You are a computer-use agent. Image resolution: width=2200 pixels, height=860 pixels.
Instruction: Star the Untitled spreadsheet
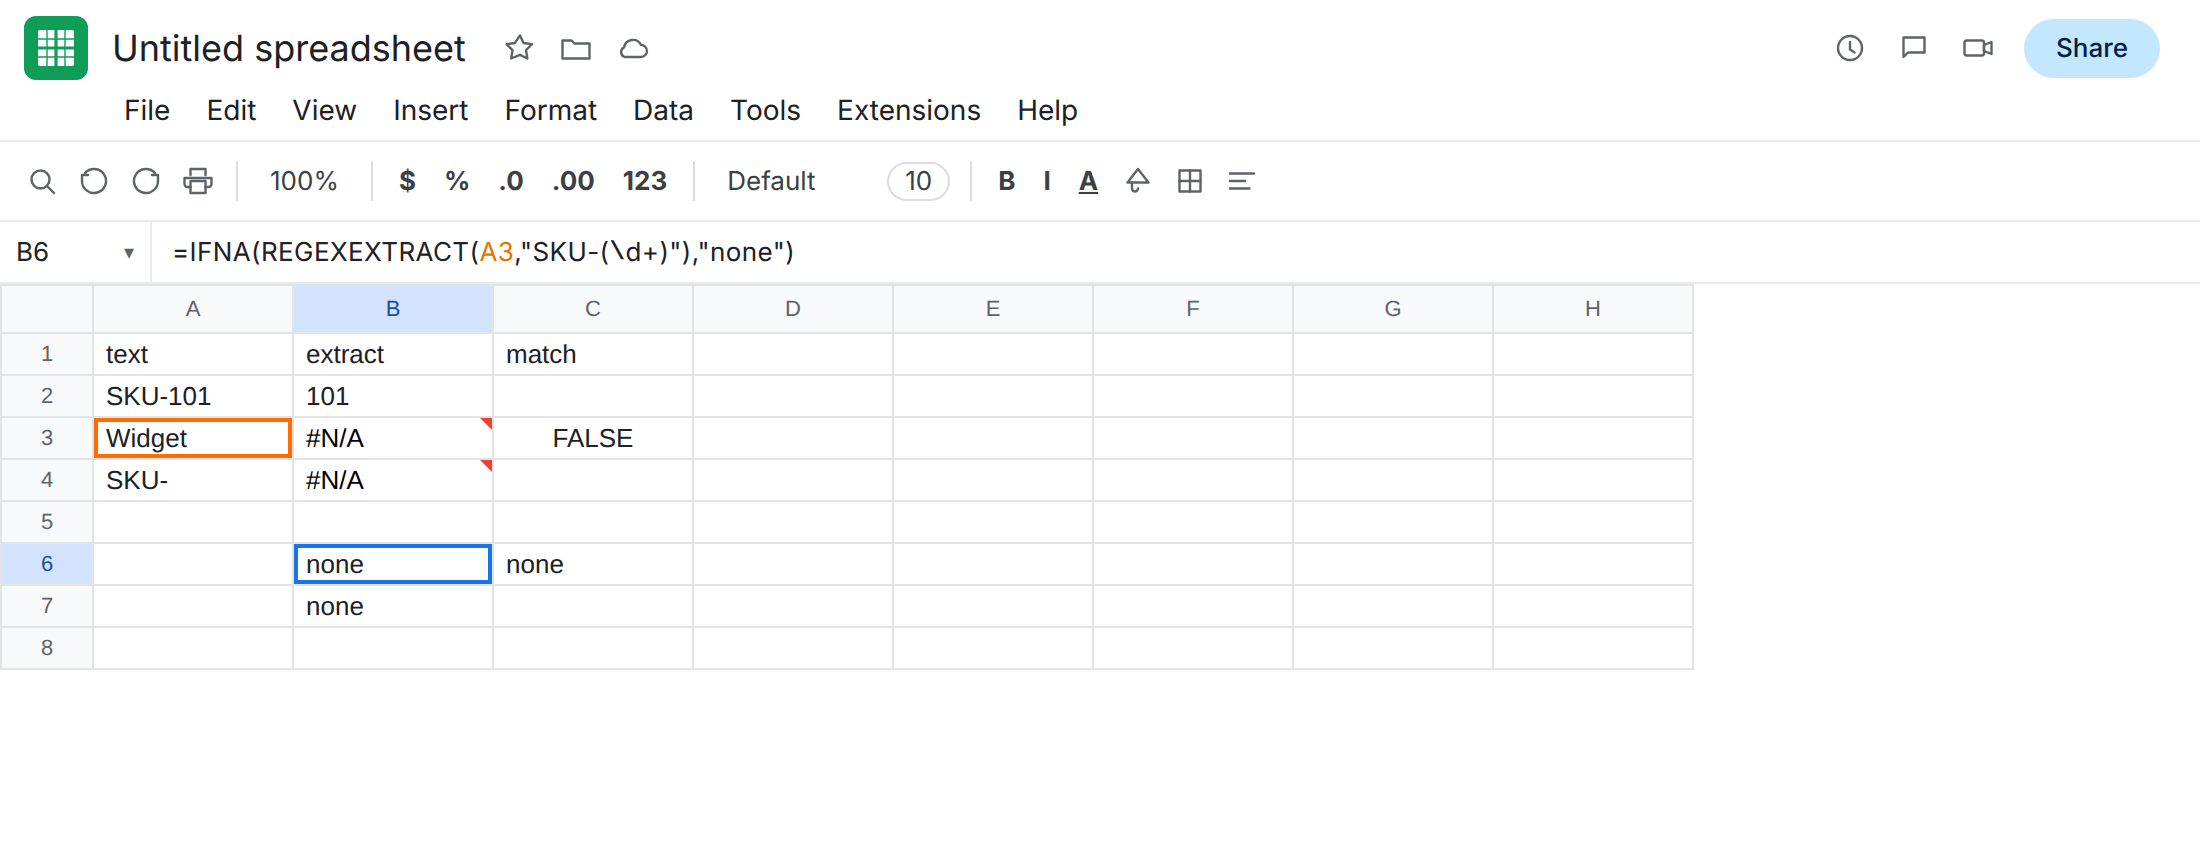tap(519, 48)
